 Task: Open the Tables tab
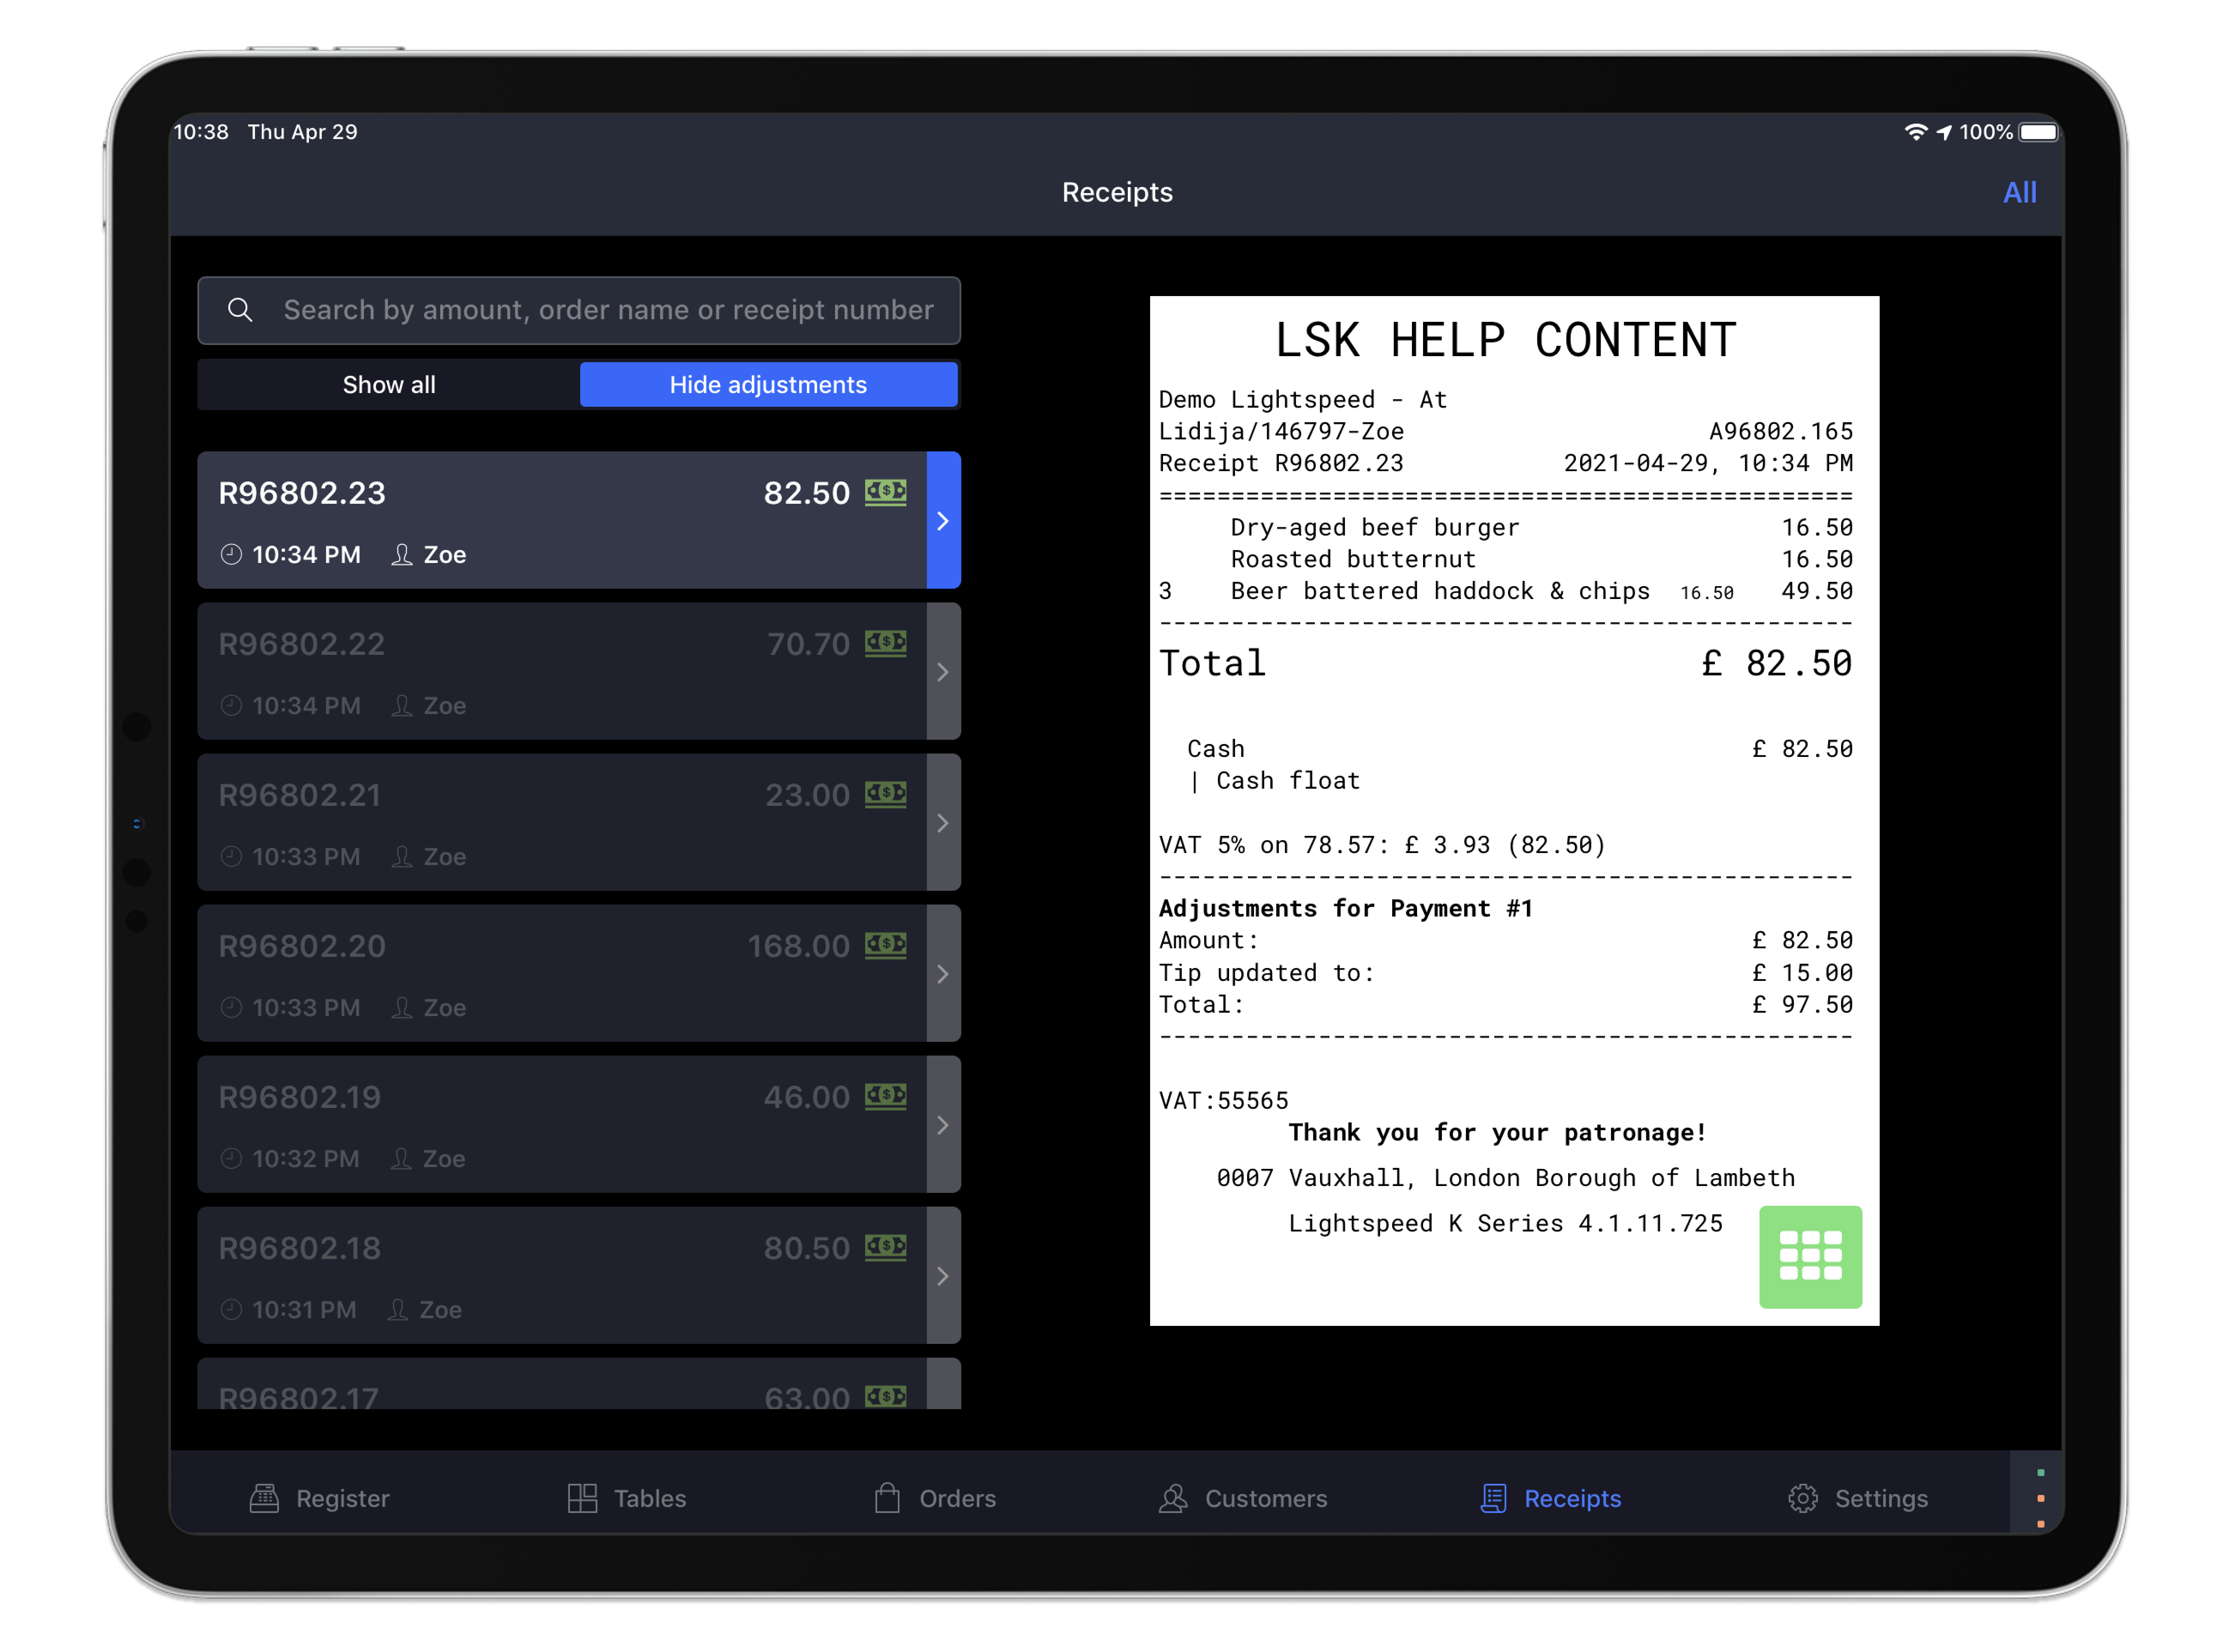click(x=627, y=1499)
